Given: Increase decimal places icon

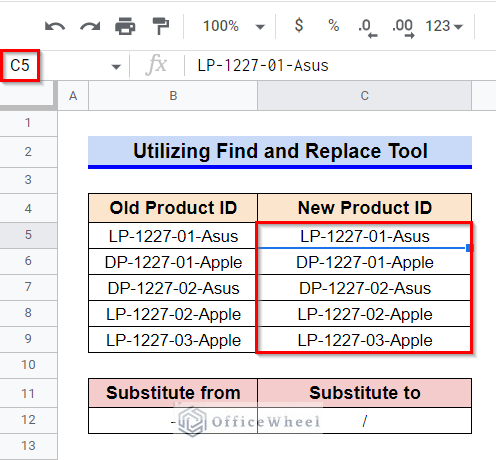Looking at the screenshot, I should [x=403, y=28].
